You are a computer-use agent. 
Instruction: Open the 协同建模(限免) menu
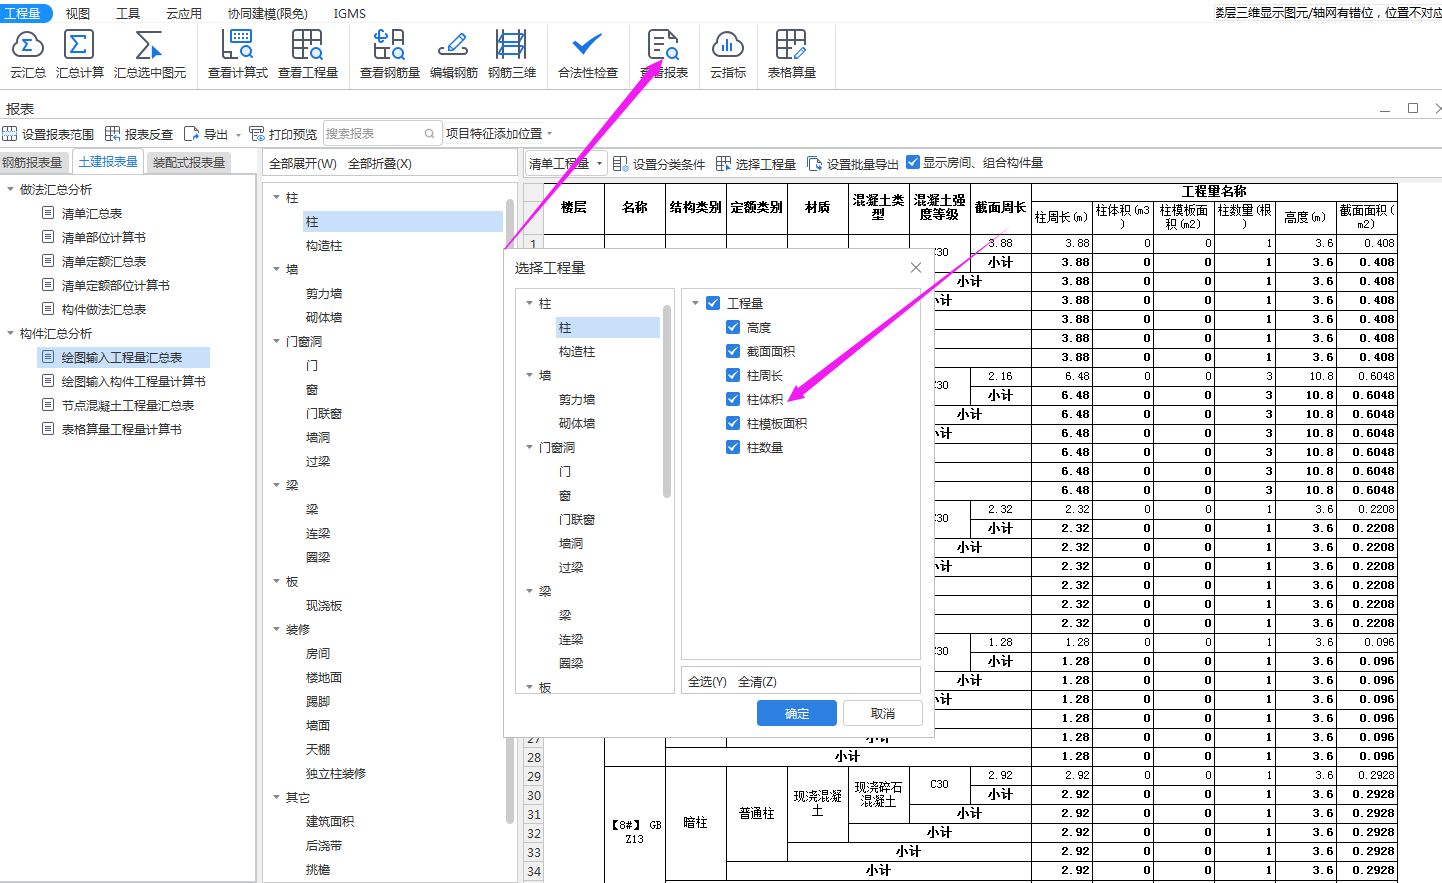[267, 13]
